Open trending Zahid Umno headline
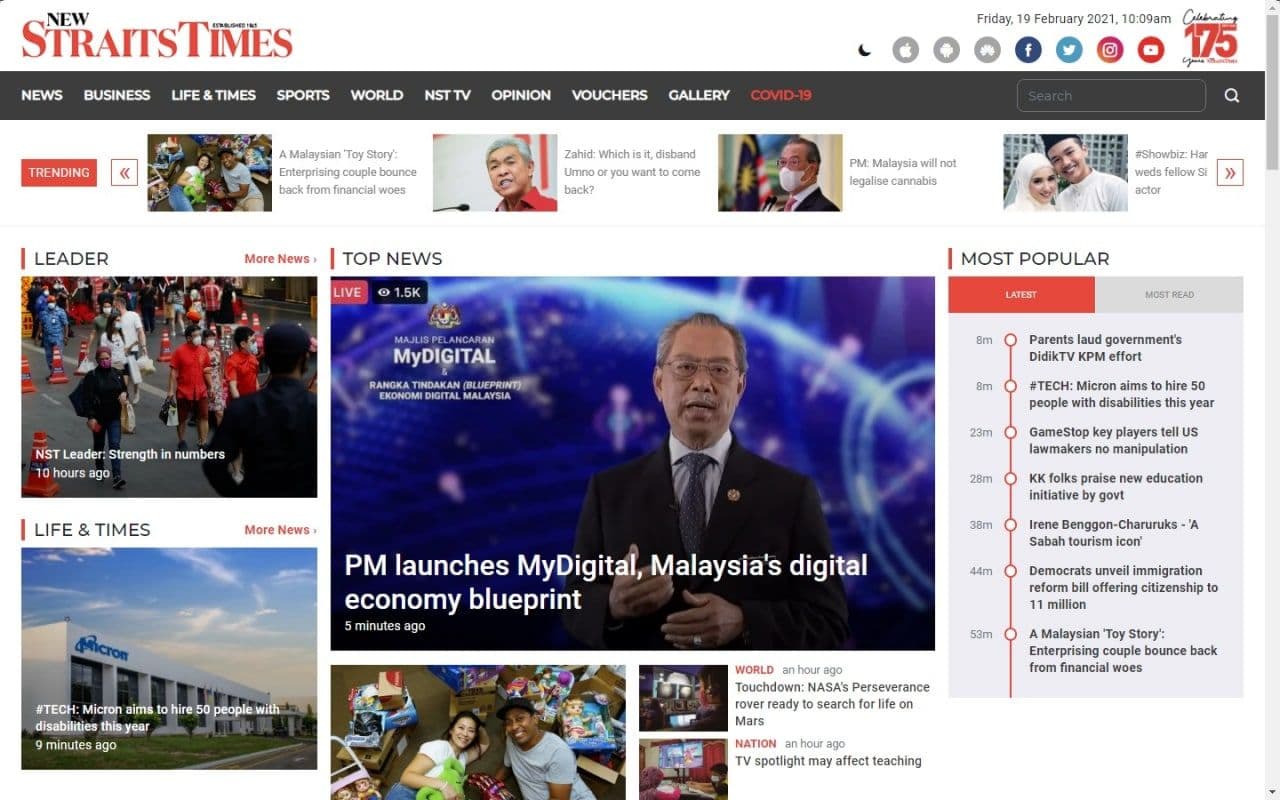1280x800 pixels. [632, 172]
